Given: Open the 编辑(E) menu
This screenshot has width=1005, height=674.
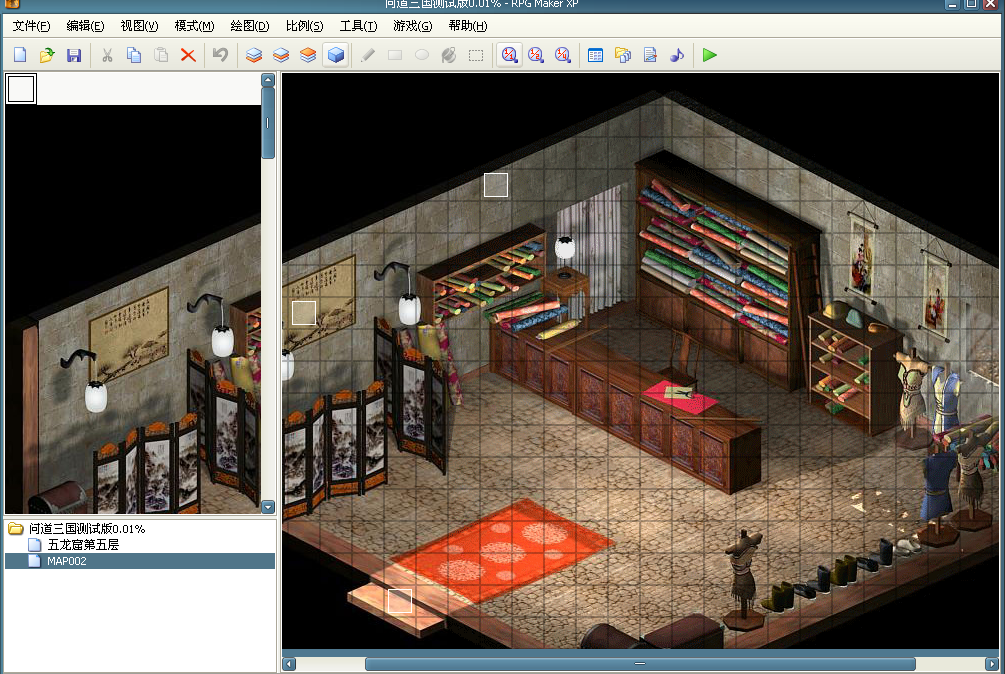Looking at the screenshot, I should 85,26.
